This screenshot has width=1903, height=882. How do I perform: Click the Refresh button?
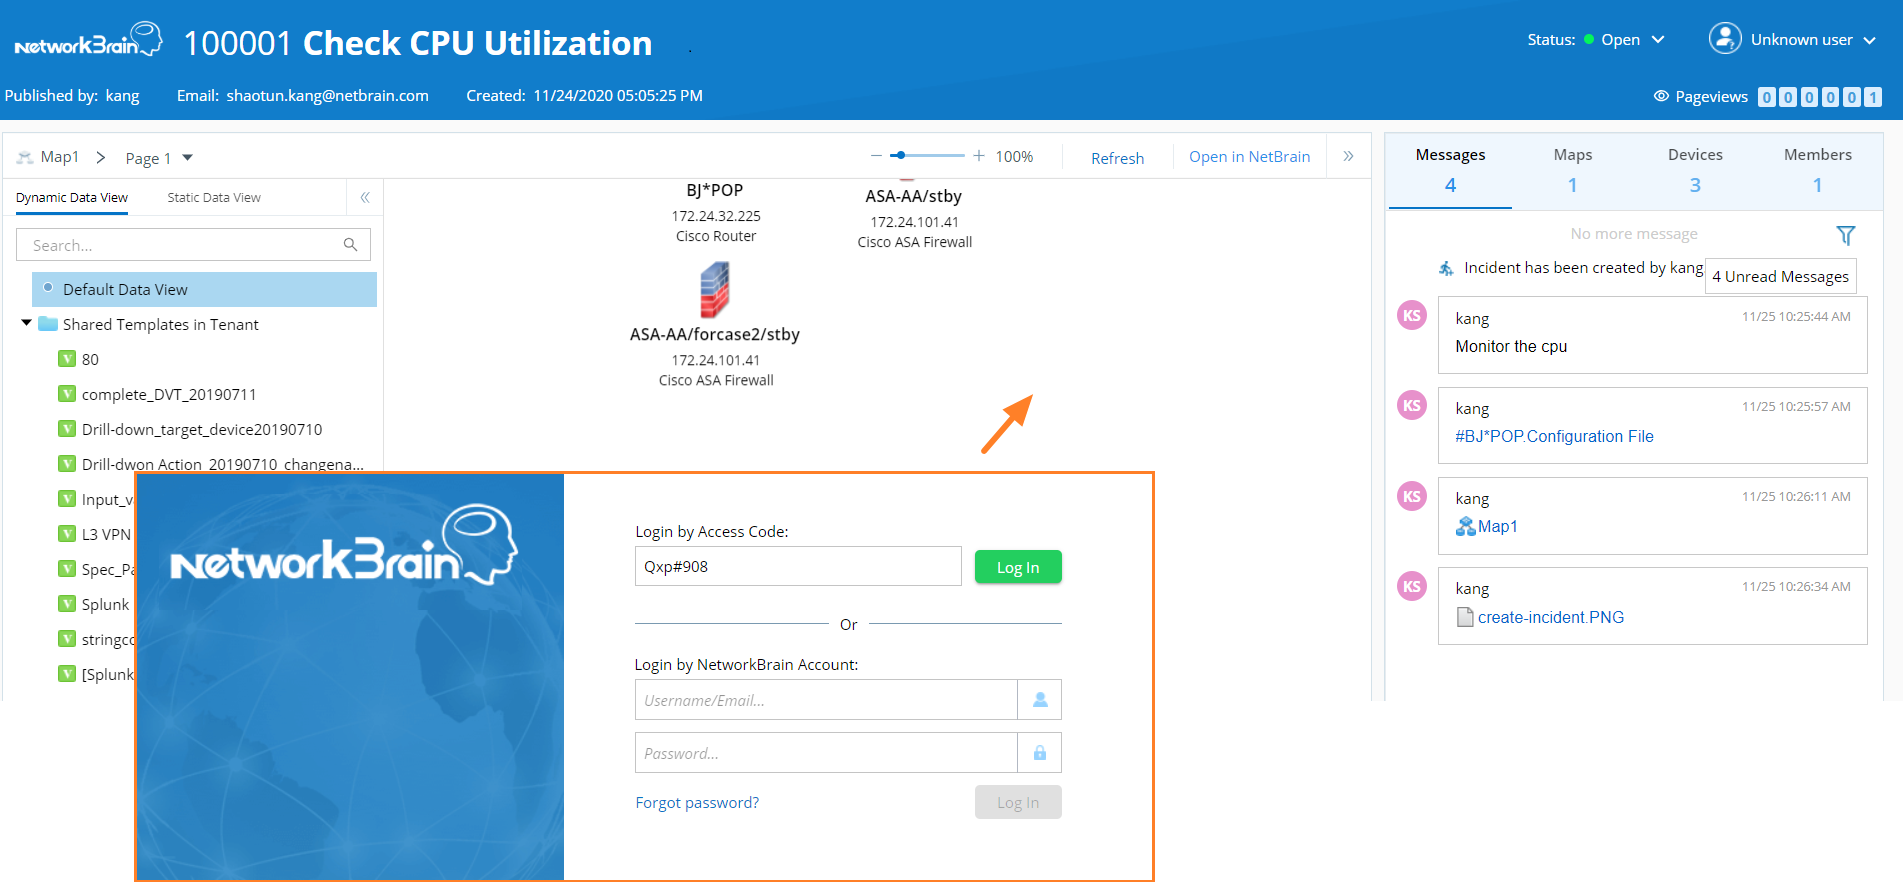[1117, 158]
